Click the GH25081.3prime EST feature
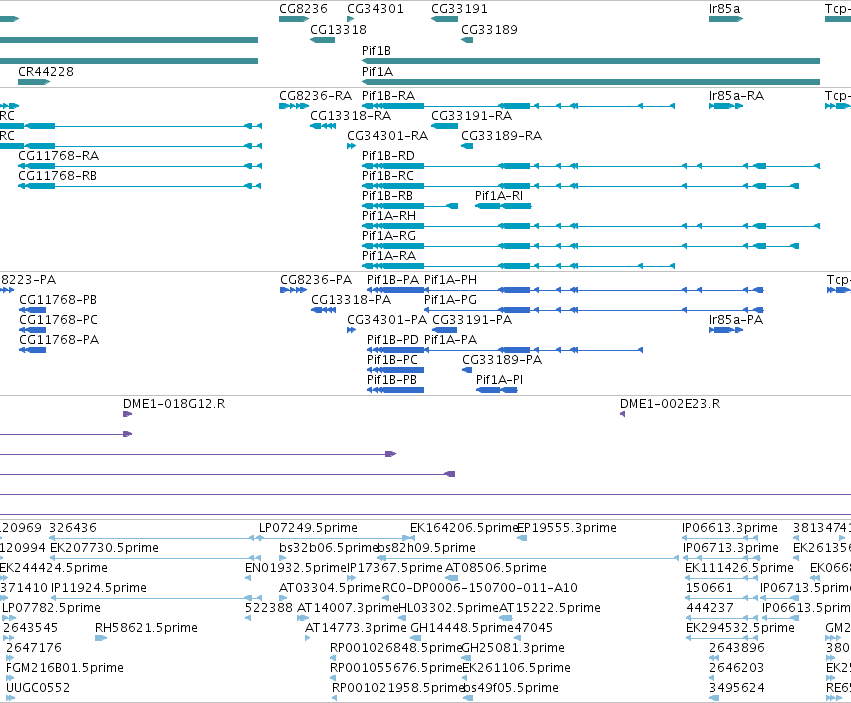851x703 pixels. (x=466, y=658)
